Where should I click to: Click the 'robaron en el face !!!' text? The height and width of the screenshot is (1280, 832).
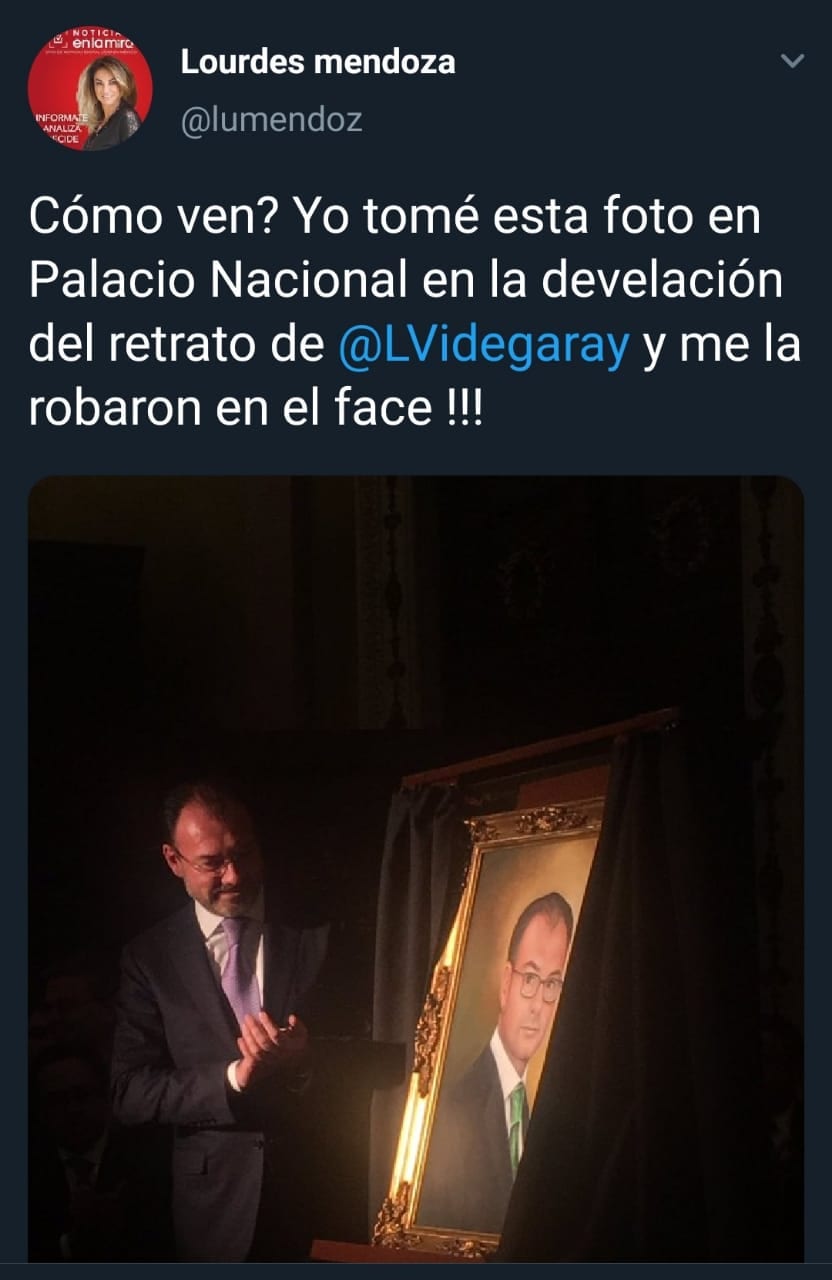(255, 409)
